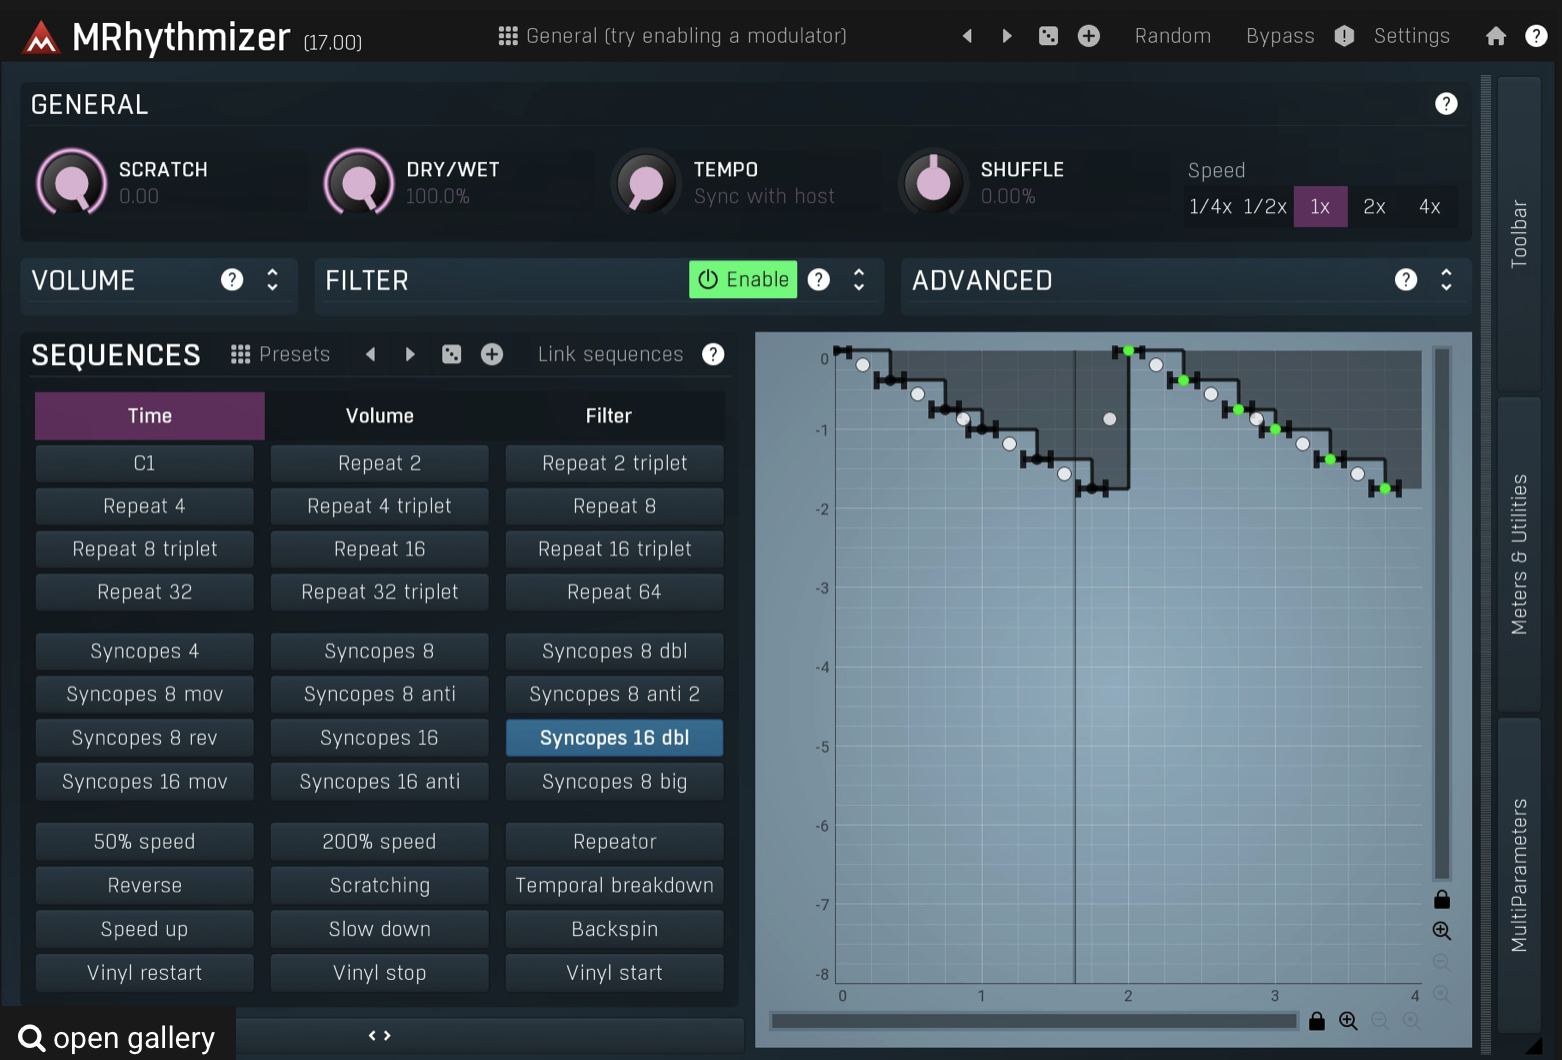The width and height of the screenshot is (1562, 1060).
Task: Click the open gallery magnifier icon
Action: coord(32,1038)
